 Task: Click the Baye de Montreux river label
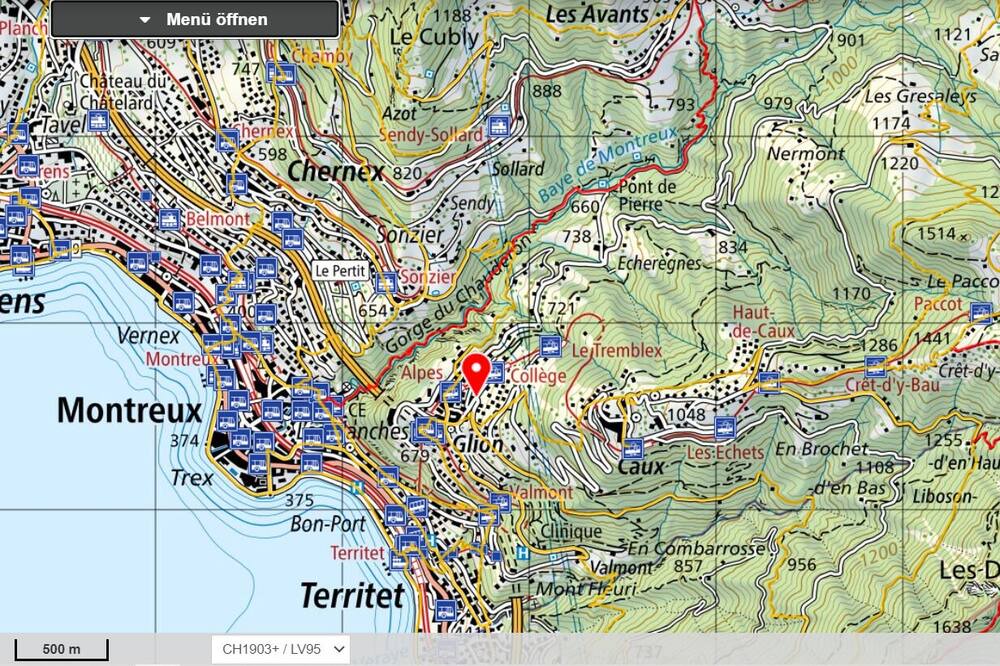pyautogui.click(x=608, y=164)
